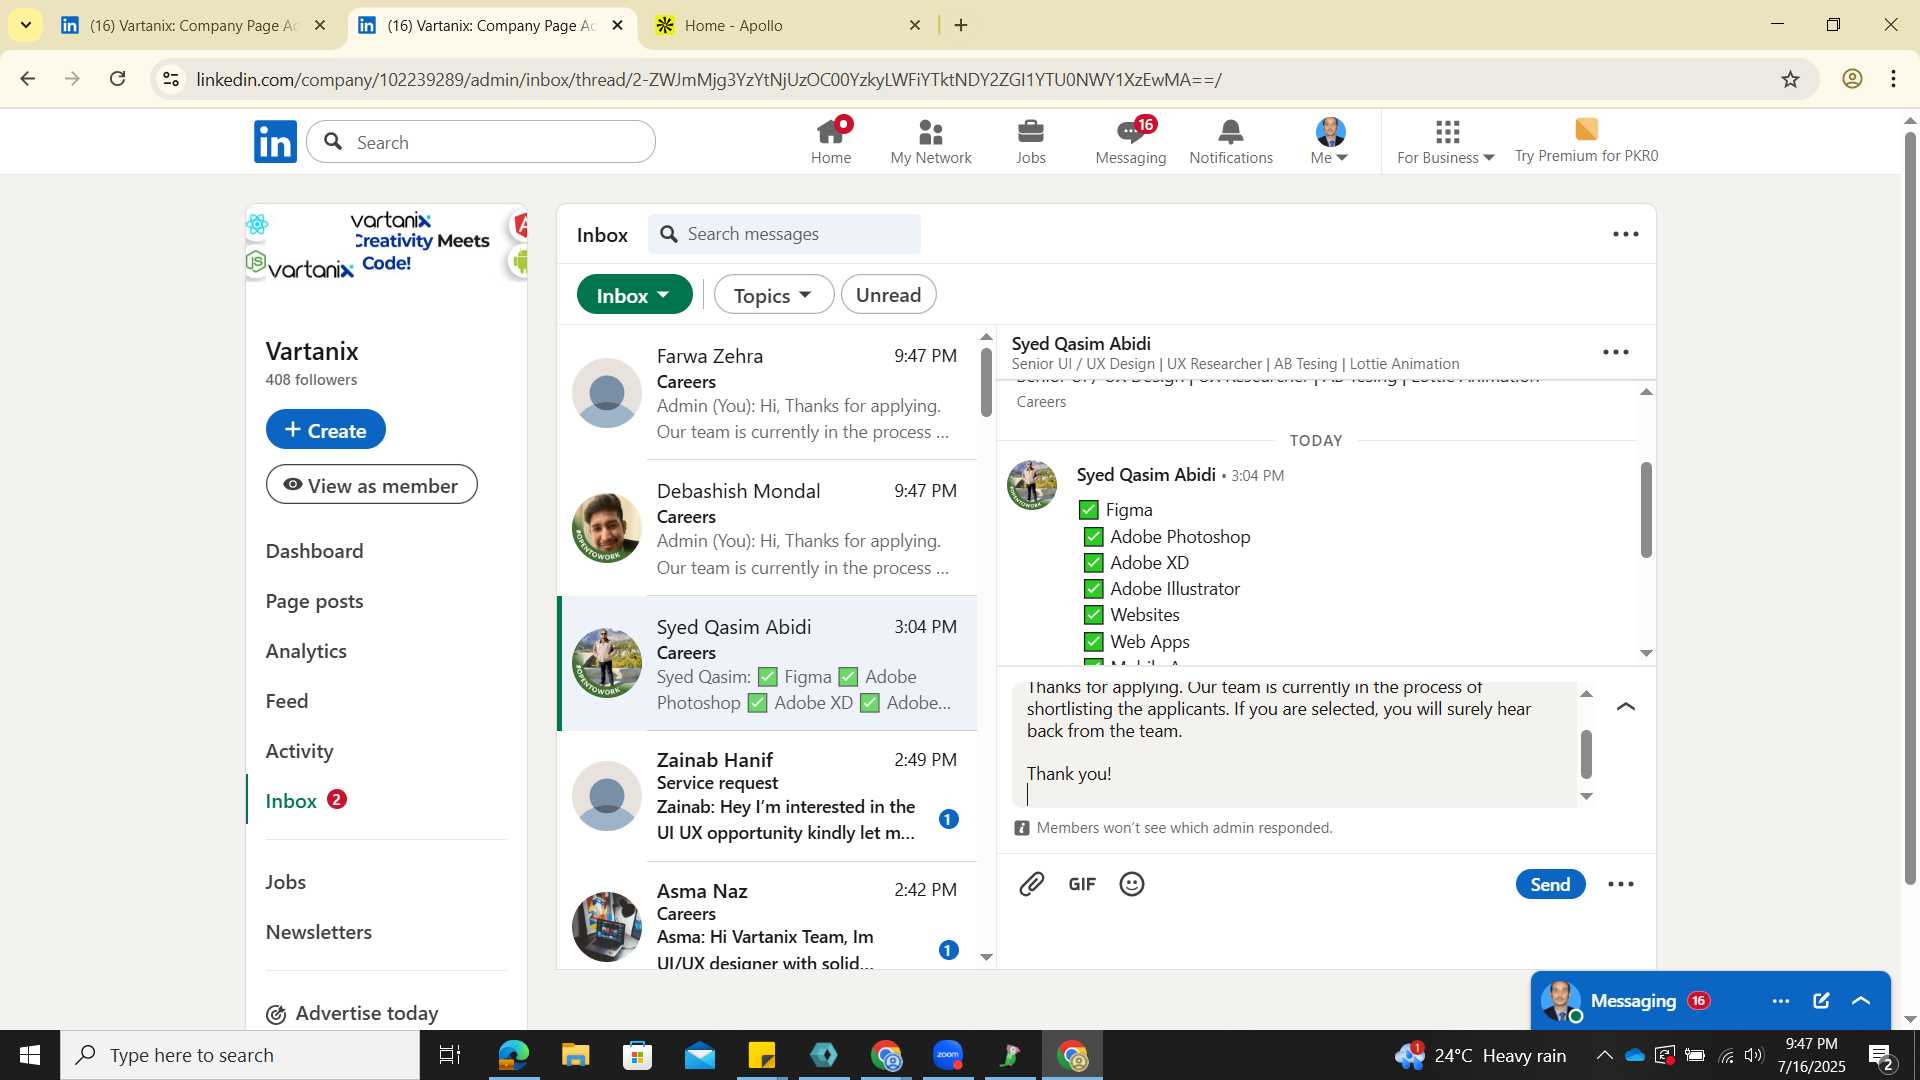This screenshot has height=1080, width=1920.
Task: Open the emoji picker smiley
Action: (1132, 884)
